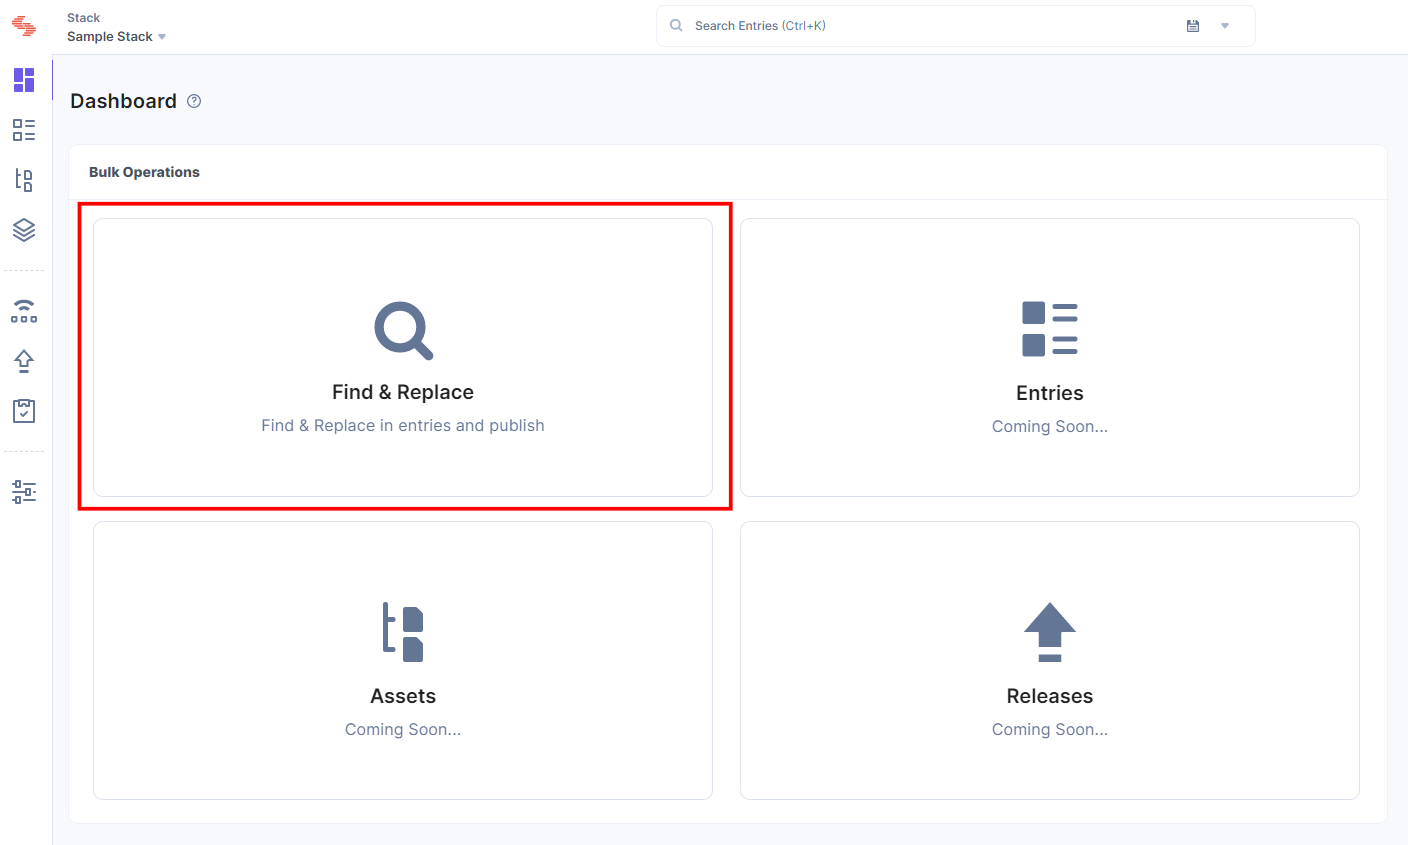Open the Assets section from the sidebar

[x=24, y=180]
